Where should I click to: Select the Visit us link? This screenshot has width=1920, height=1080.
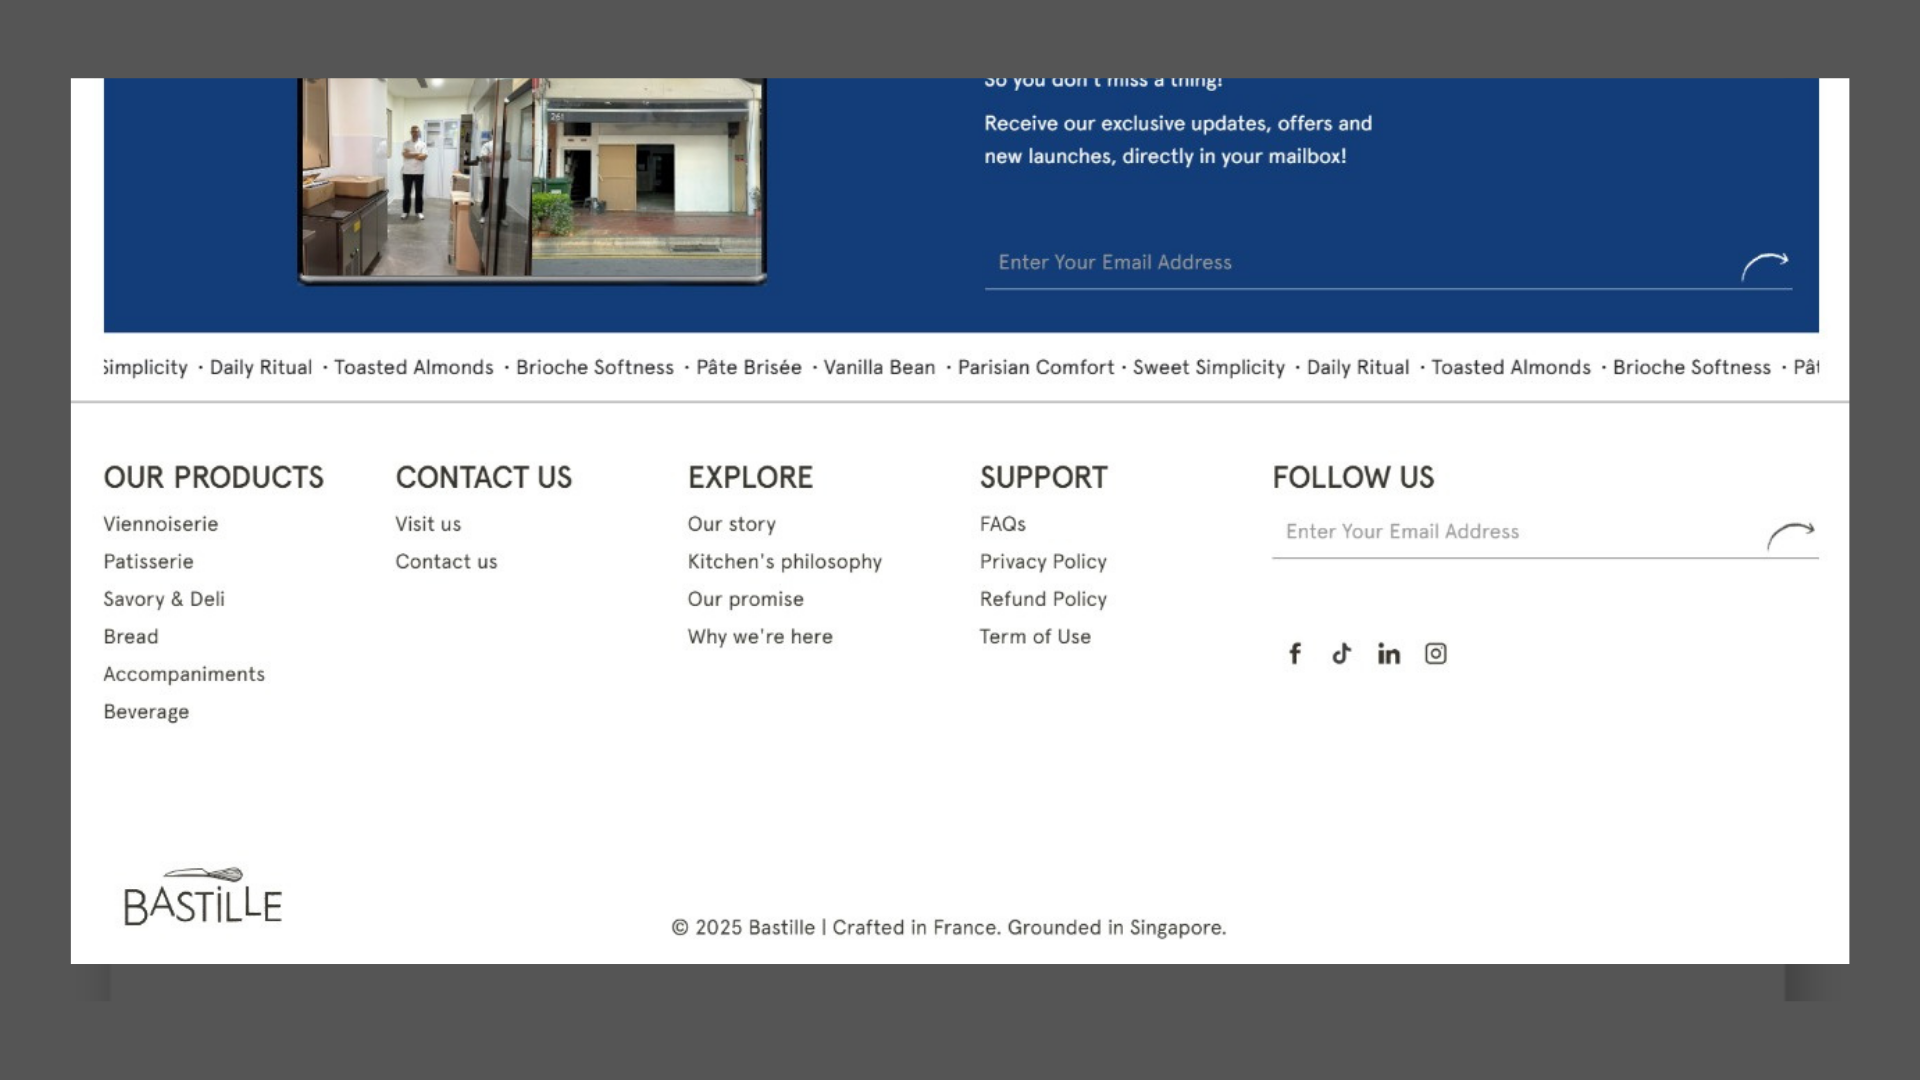click(x=428, y=524)
